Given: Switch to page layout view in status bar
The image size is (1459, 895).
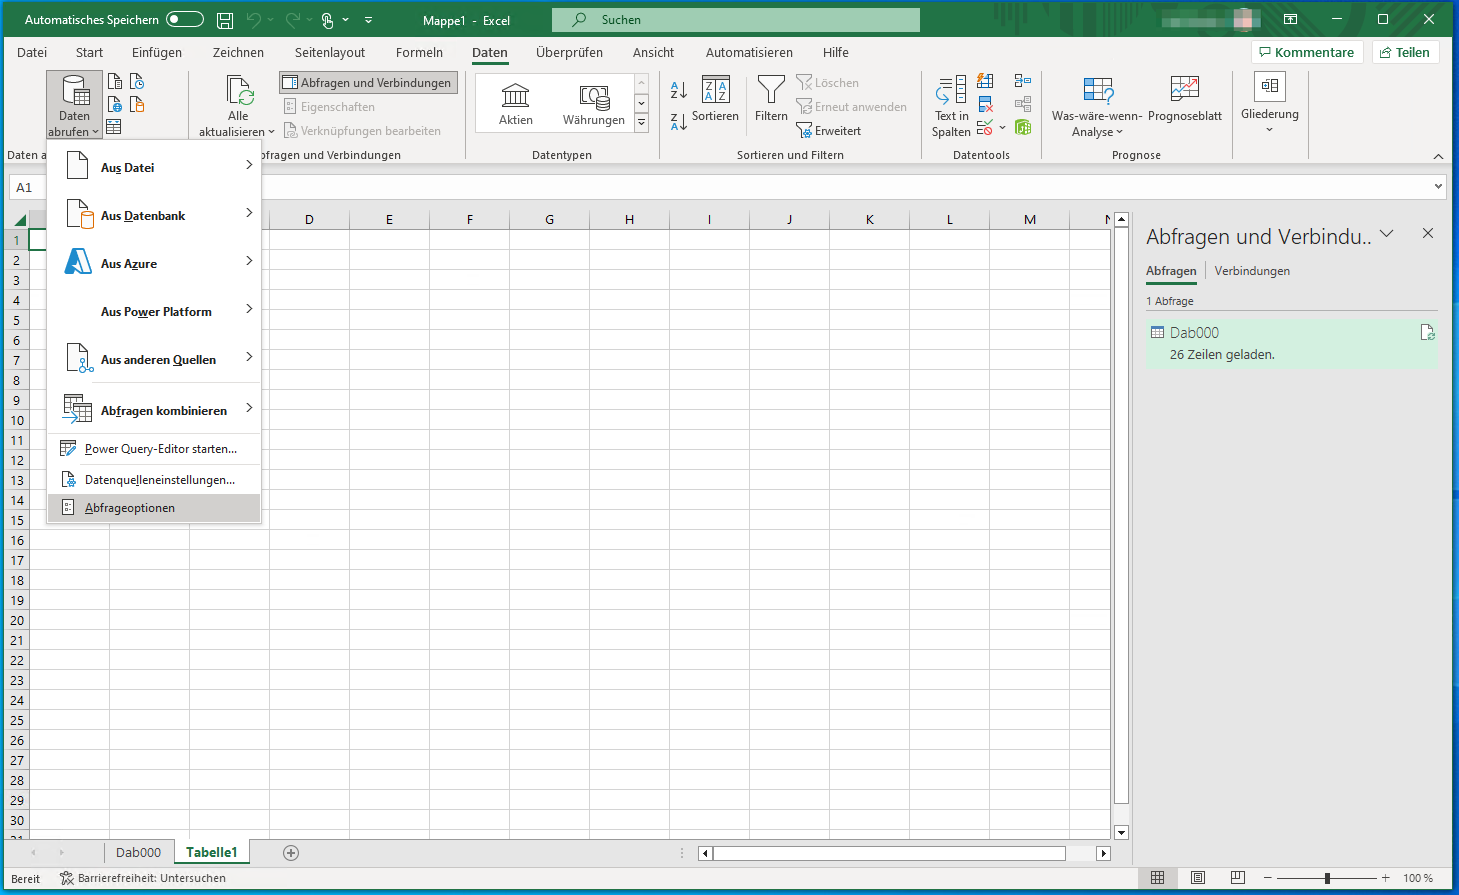Looking at the screenshot, I should (1197, 878).
